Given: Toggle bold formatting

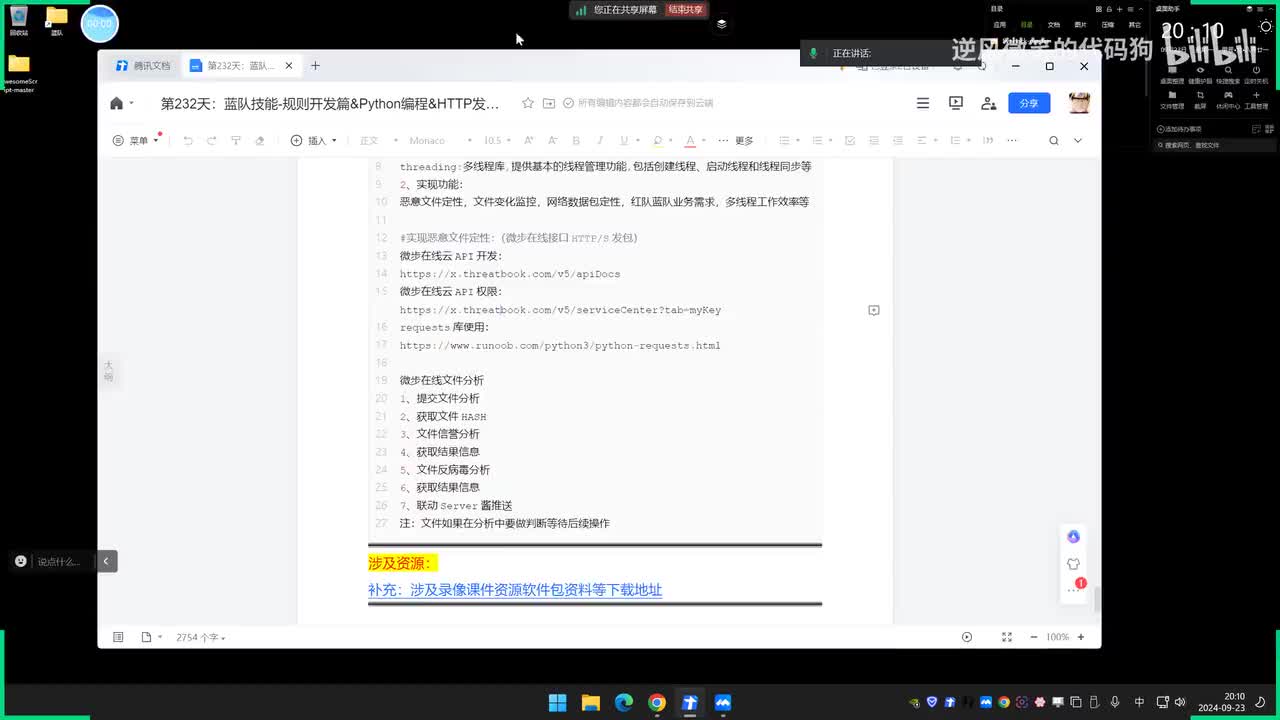Looking at the screenshot, I should coord(576,141).
